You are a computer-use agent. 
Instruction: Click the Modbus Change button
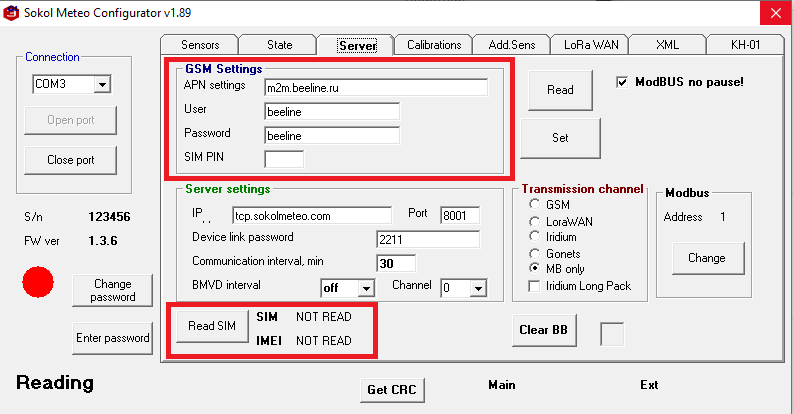coord(707,258)
